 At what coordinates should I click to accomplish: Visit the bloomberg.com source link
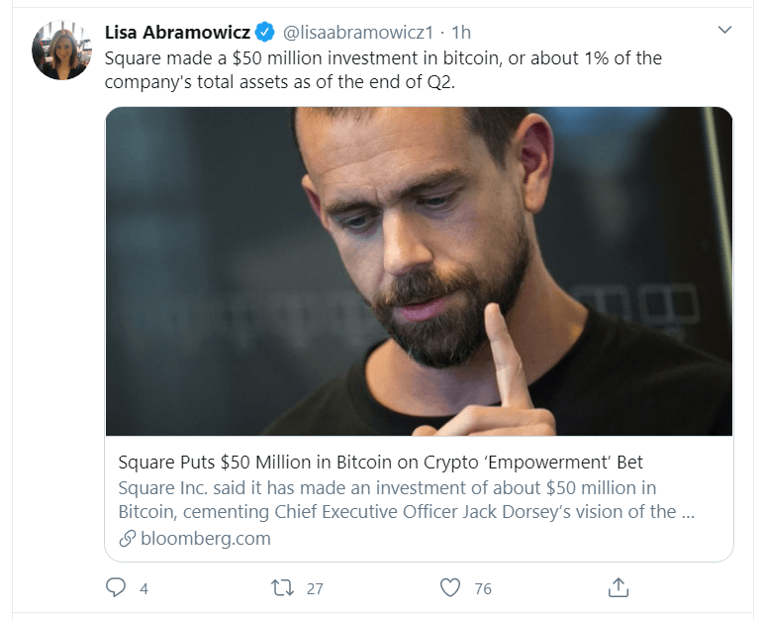[x=205, y=538]
